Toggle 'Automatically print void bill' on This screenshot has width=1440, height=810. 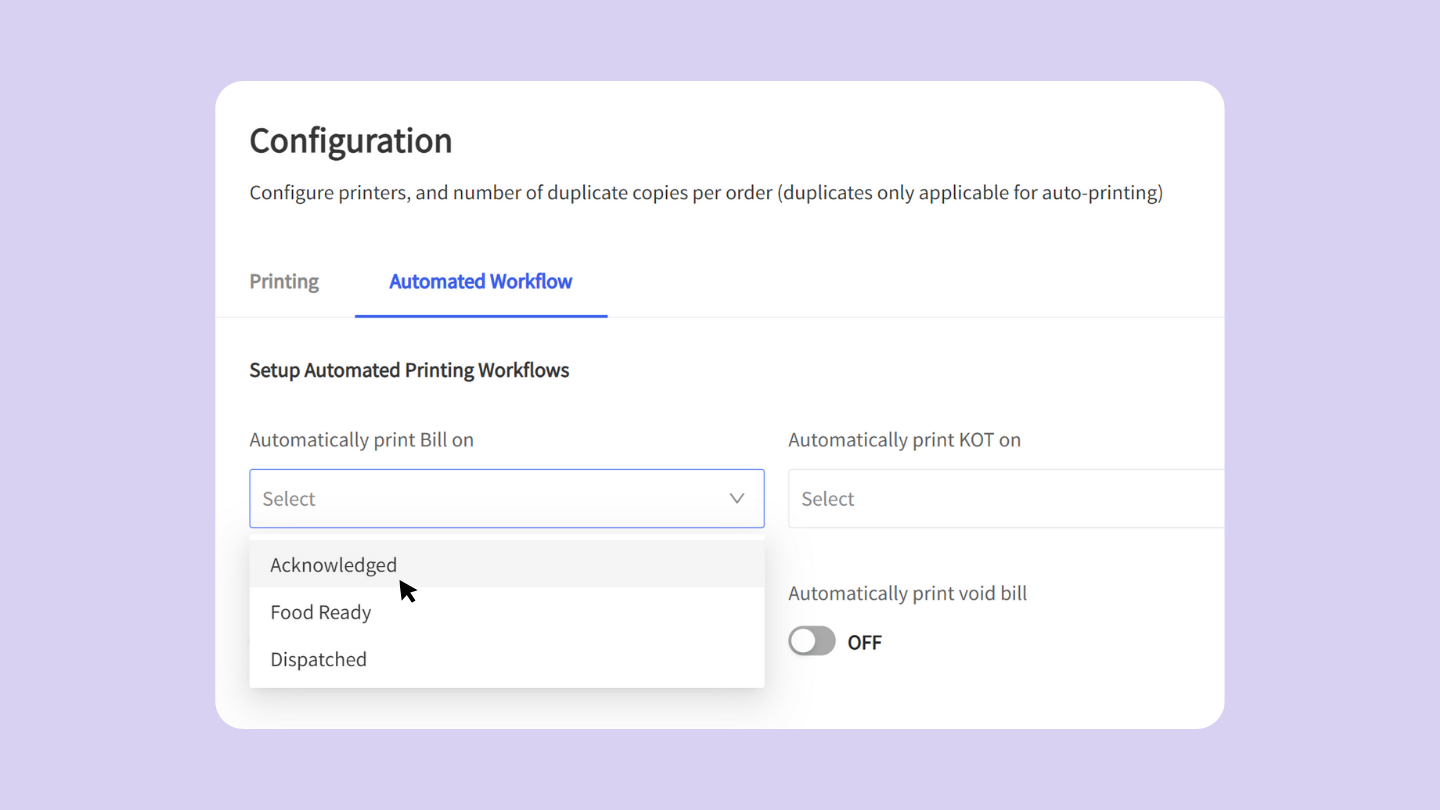(811, 641)
